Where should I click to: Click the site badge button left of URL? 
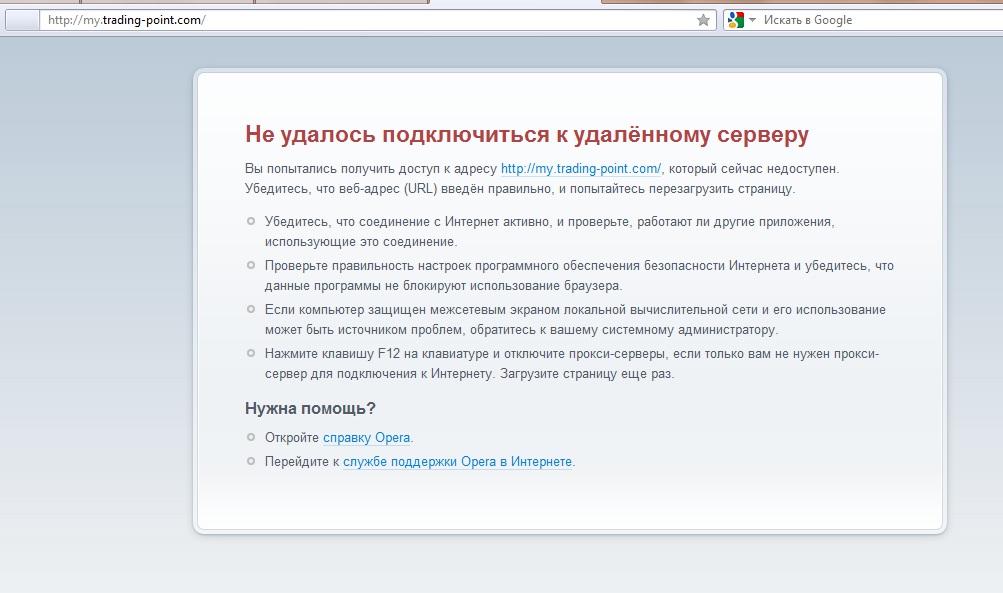[x=22, y=20]
